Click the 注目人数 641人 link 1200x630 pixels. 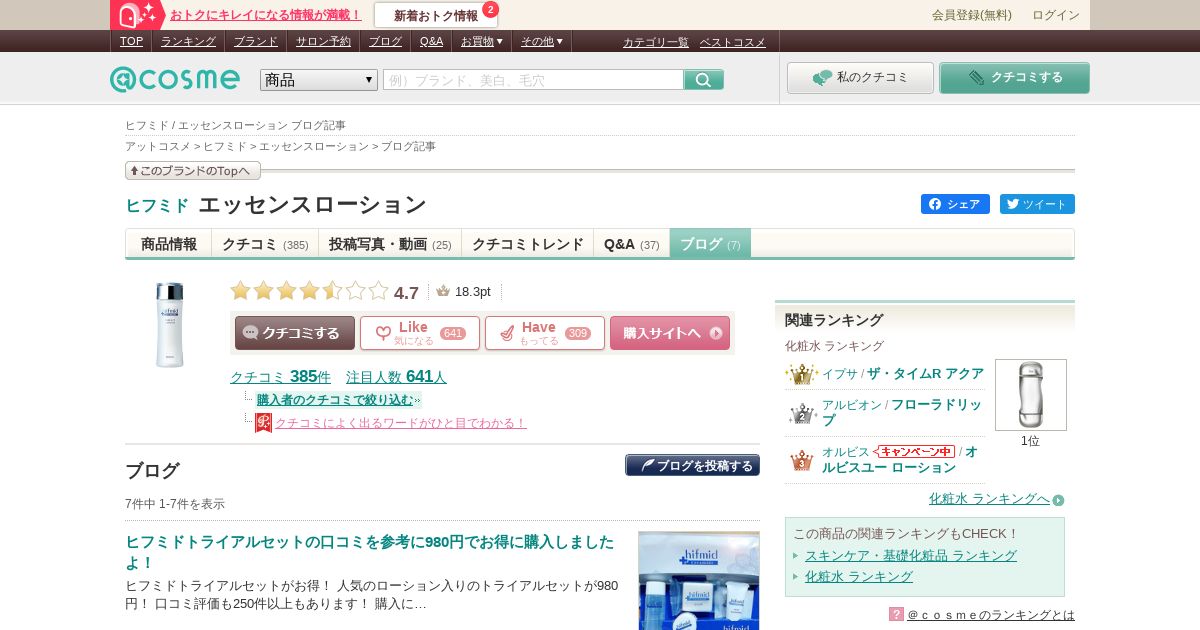click(396, 377)
